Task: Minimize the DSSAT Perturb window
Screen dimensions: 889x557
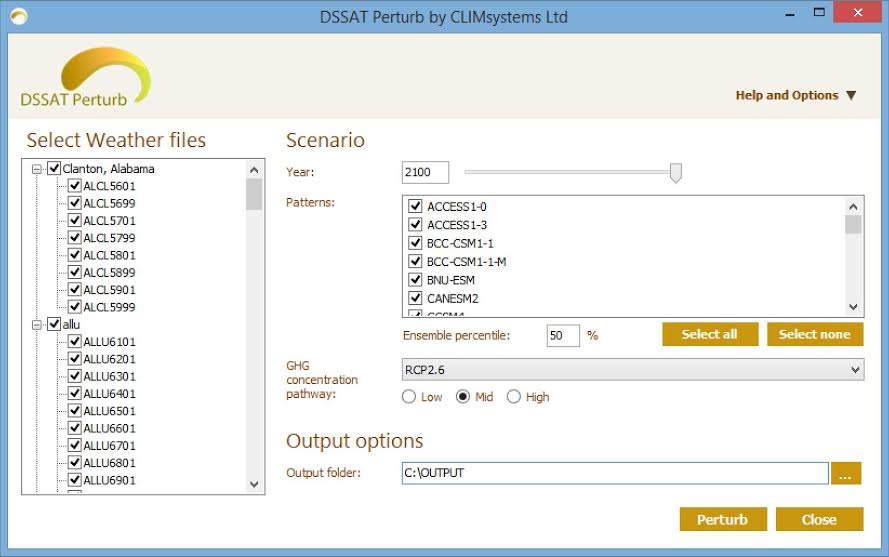Action: click(x=790, y=14)
